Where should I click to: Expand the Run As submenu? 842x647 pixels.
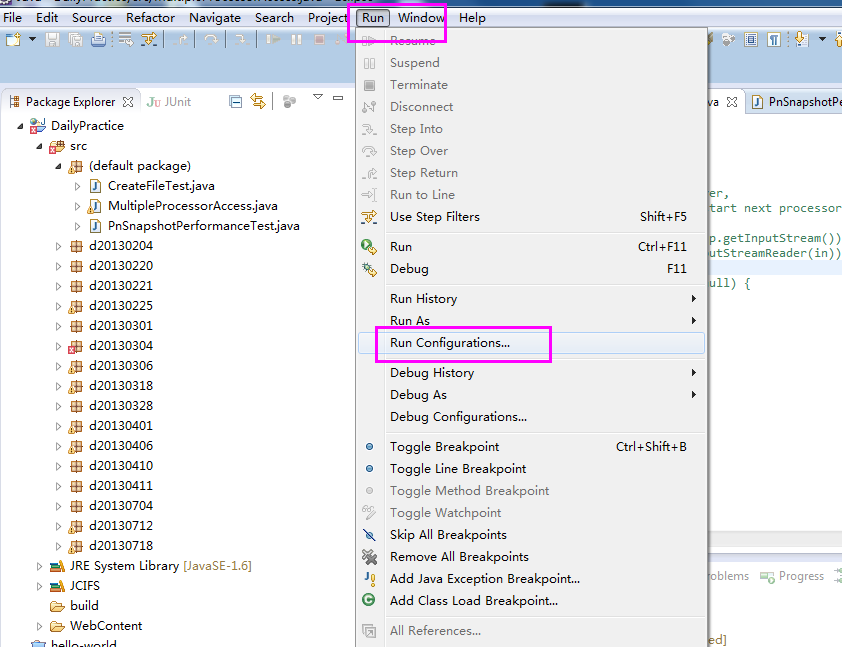[x=531, y=321]
